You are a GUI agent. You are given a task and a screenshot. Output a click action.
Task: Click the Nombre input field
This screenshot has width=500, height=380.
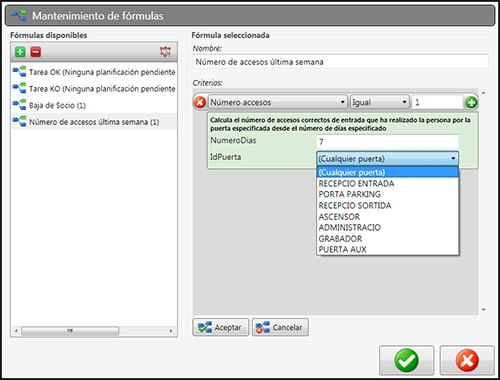point(340,62)
